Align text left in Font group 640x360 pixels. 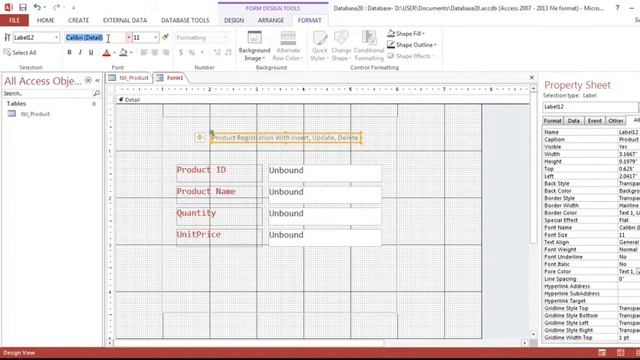(x=144, y=52)
